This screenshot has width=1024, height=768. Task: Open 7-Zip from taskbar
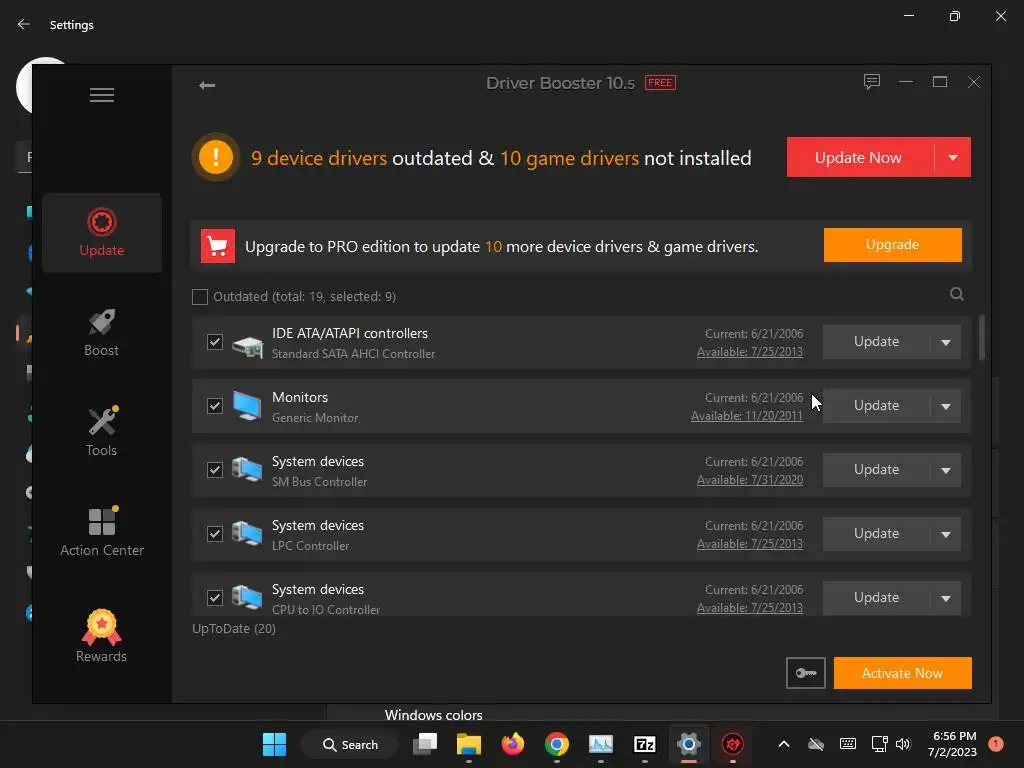click(645, 744)
